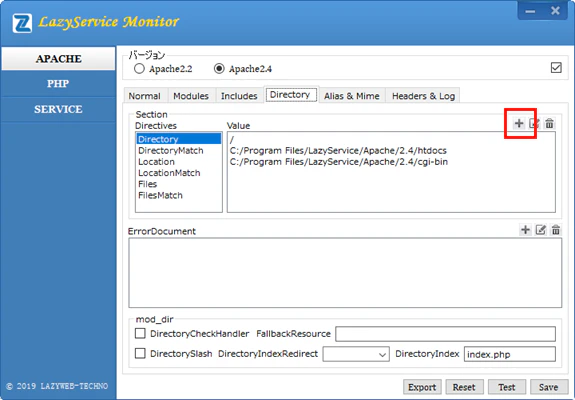
Task: Open the Alias & Mime tab
Action: 352,96
